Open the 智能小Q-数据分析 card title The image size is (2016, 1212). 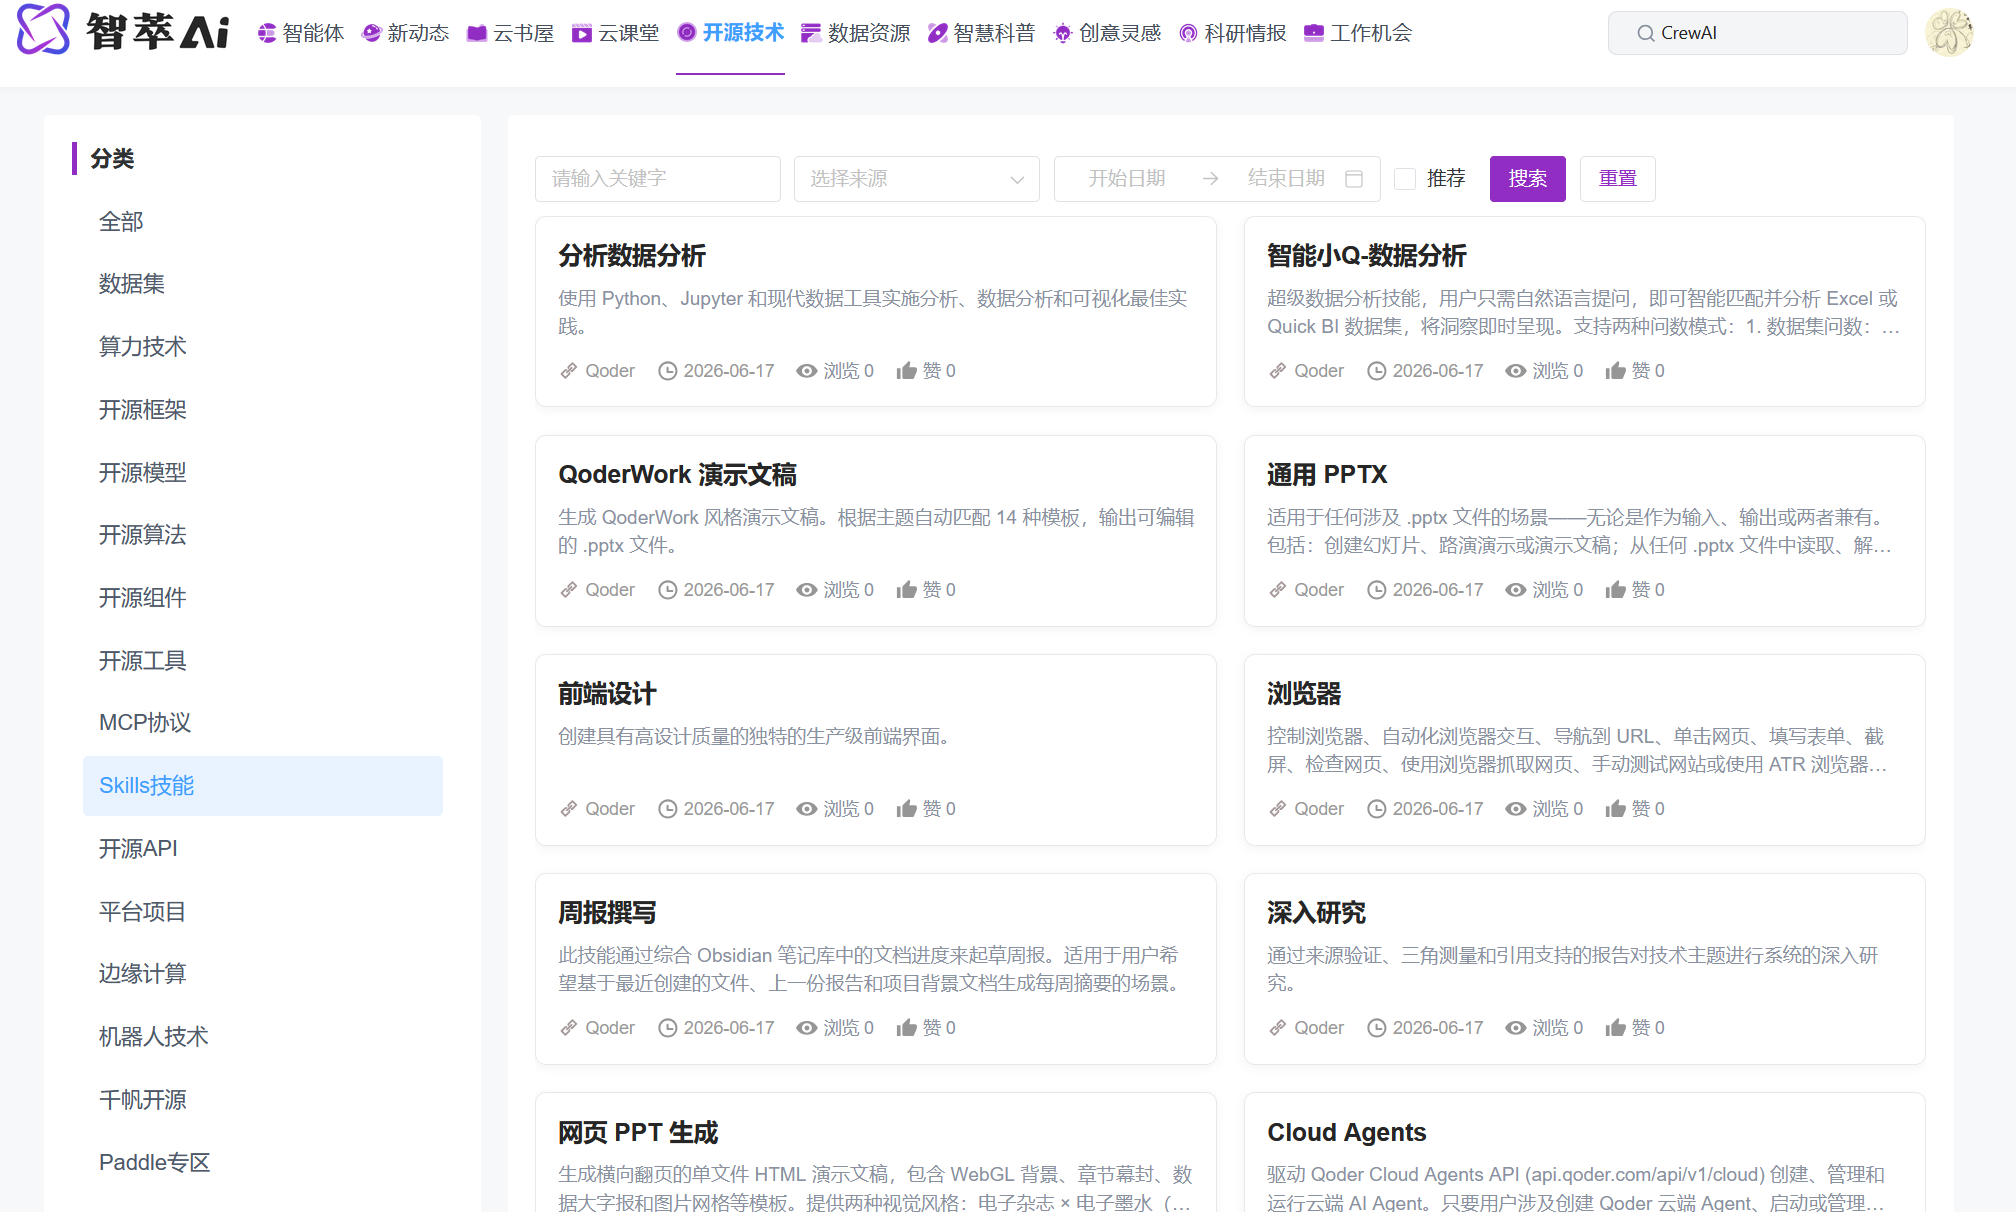[x=1367, y=256]
